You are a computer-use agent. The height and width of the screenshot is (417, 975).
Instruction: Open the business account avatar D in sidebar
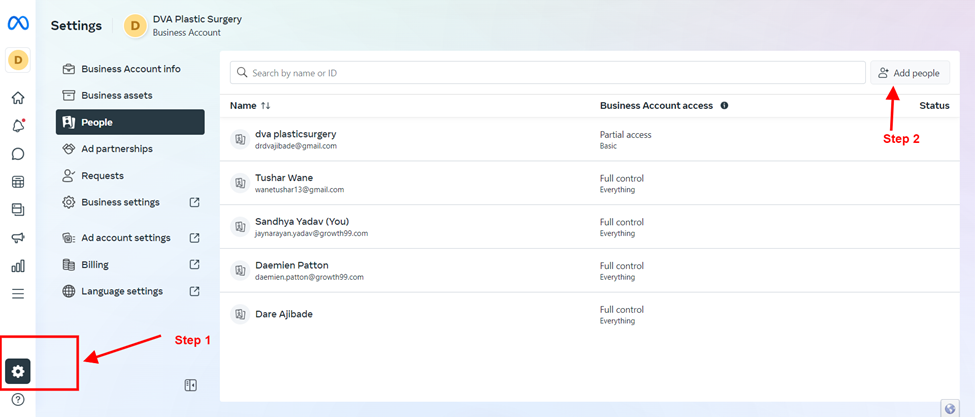pos(18,60)
